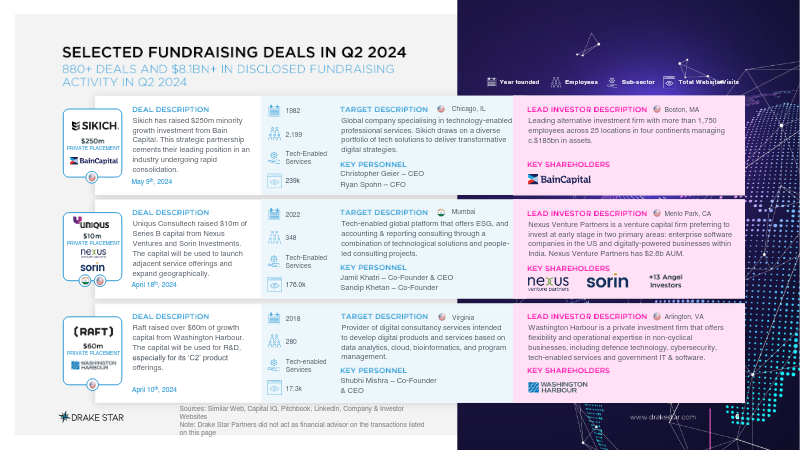Click the Year founded legend icon
The width and height of the screenshot is (800, 450).
point(491,82)
